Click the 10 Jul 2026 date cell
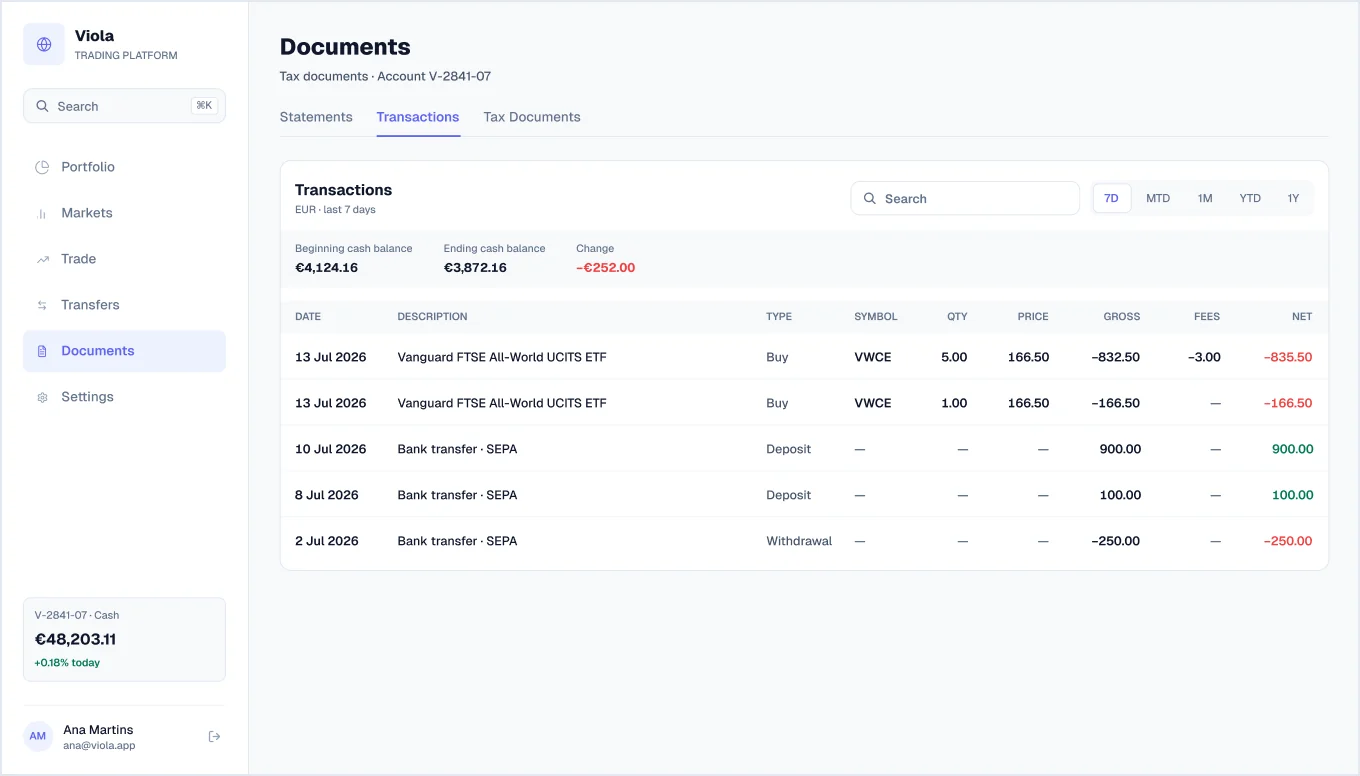Viewport: 1360px width, 776px height. [331, 449]
